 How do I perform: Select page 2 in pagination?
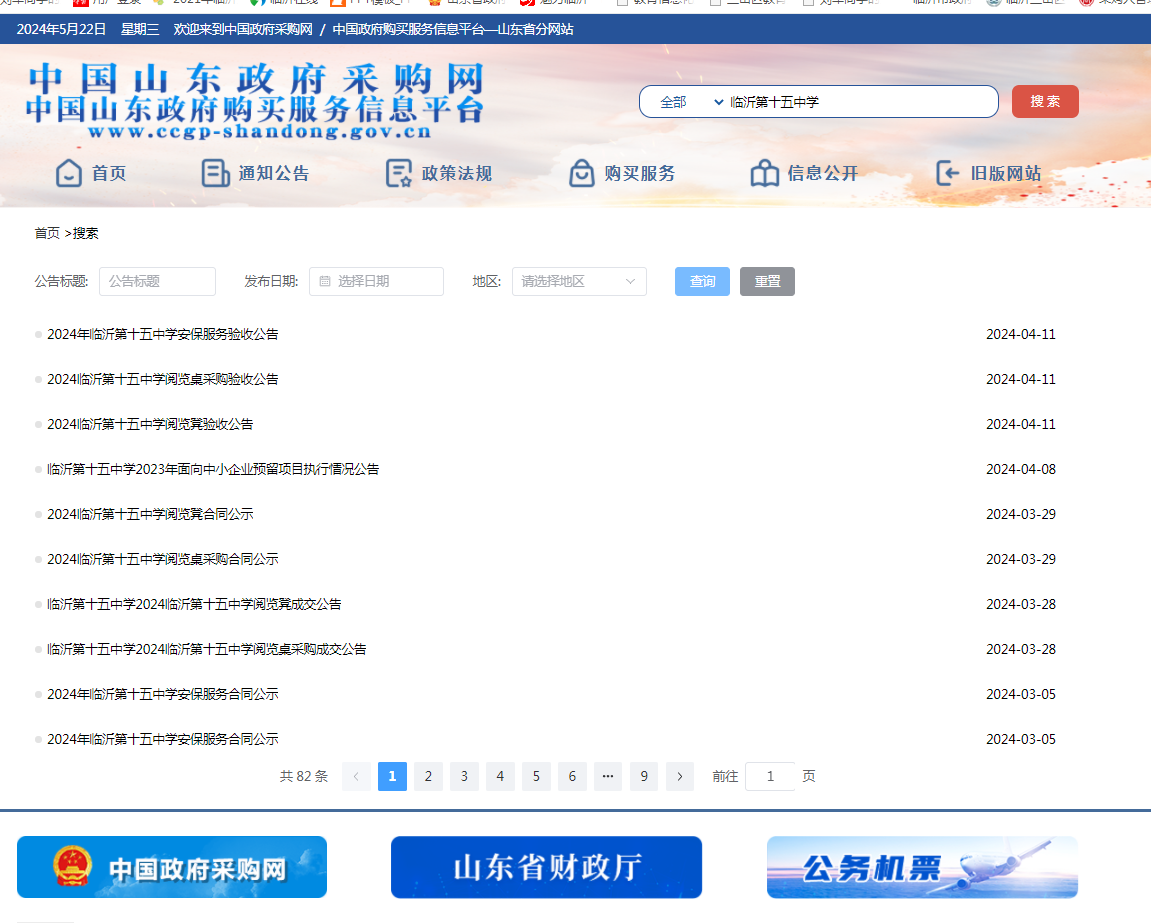(x=428, y=776)
